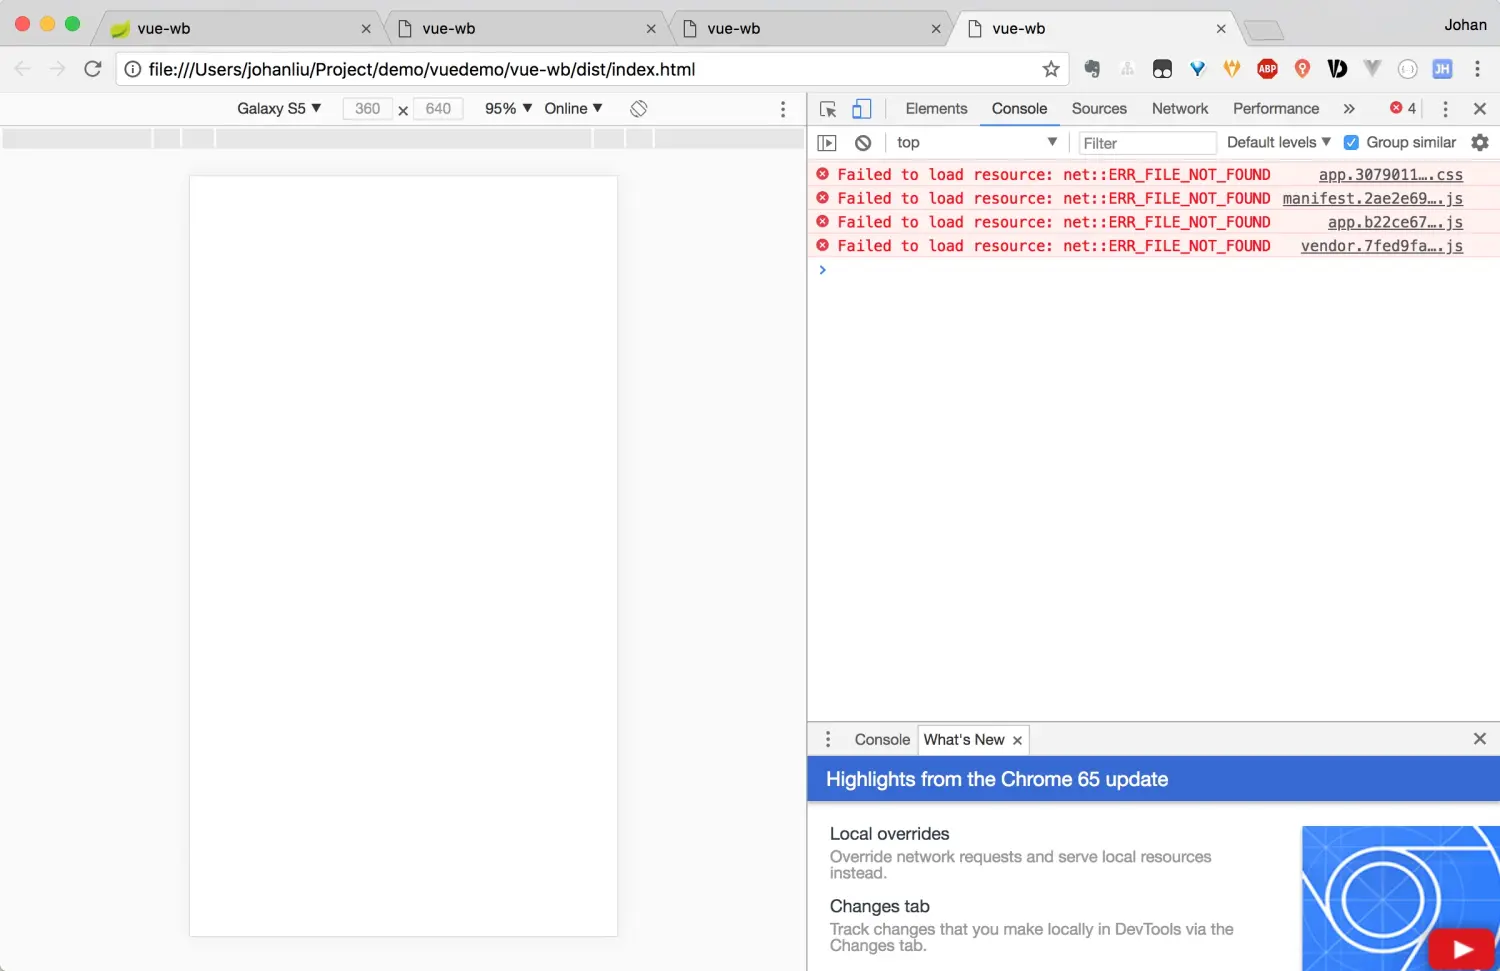Close the What's New drawer tab
Screen dimensions: 1500x971
point(1017,740)
